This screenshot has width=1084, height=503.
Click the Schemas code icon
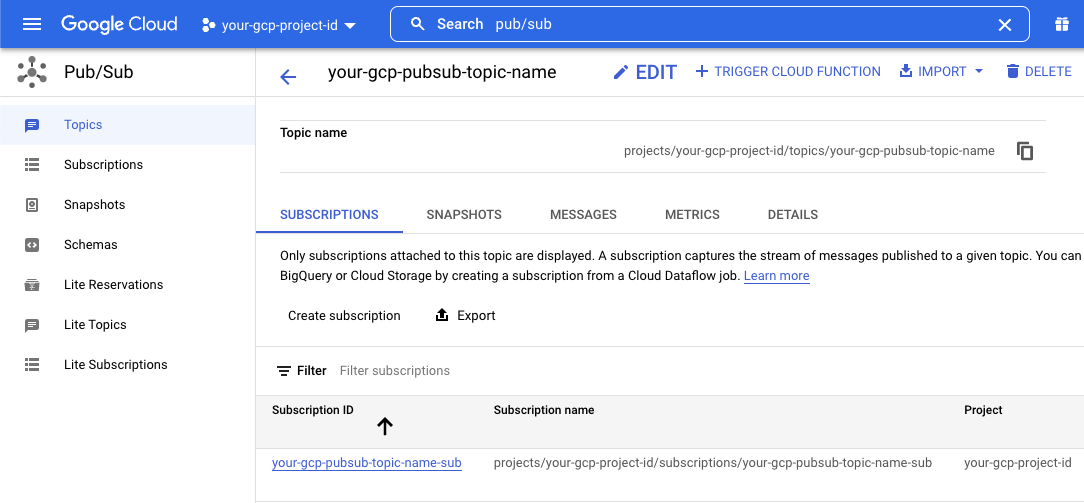[32, 245]
